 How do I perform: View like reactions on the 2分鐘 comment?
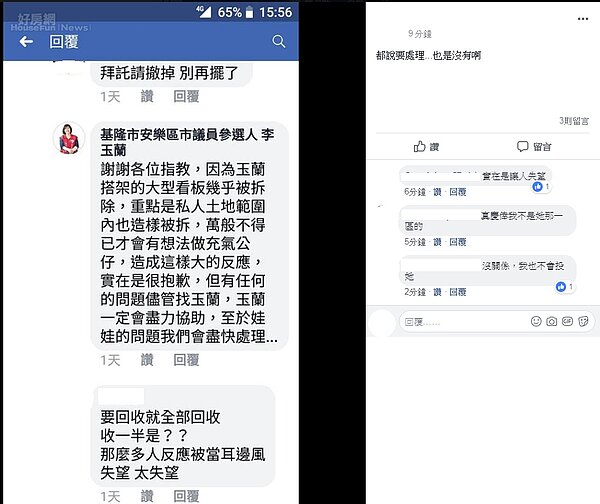[x=565, y=287]
